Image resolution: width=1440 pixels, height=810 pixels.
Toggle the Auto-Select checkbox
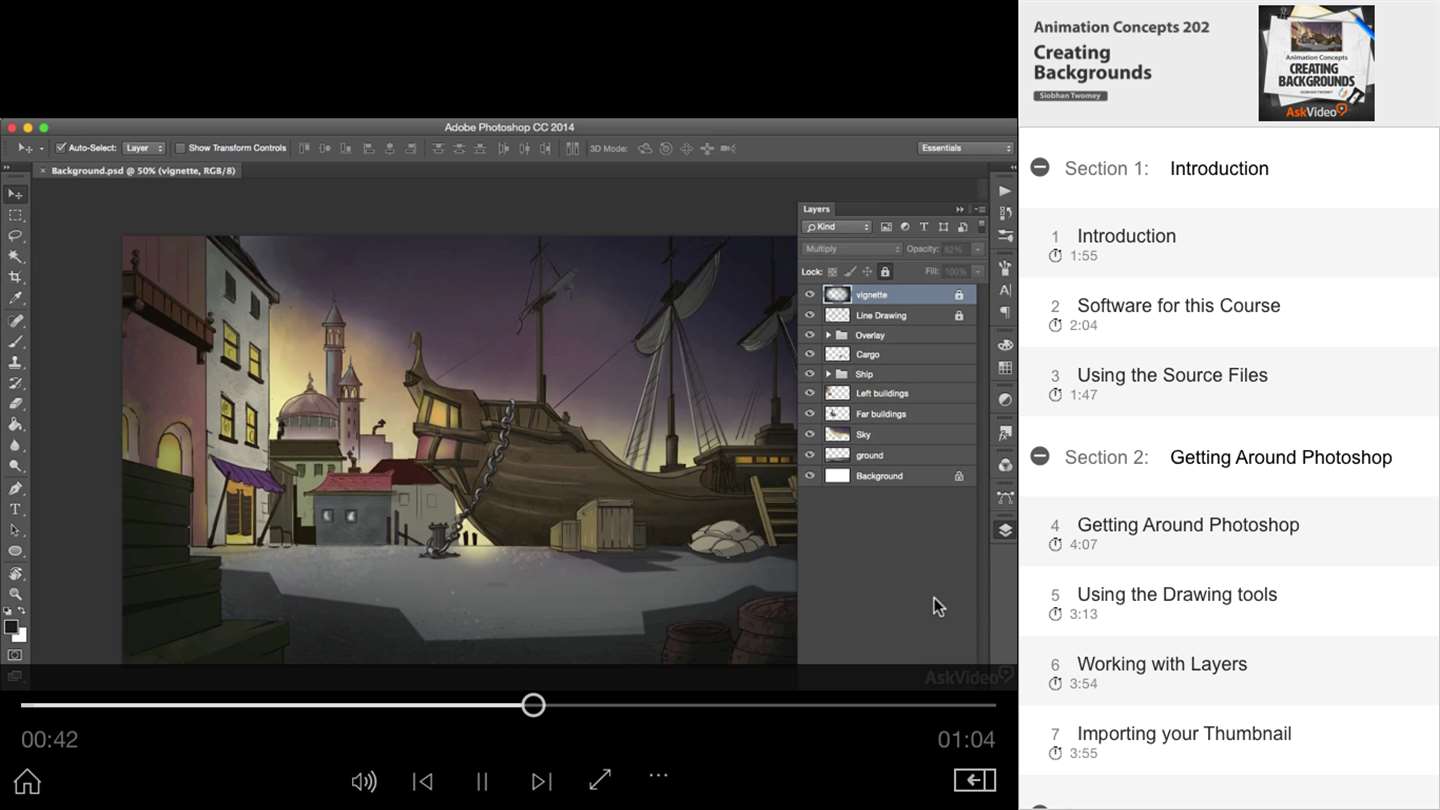60,148
